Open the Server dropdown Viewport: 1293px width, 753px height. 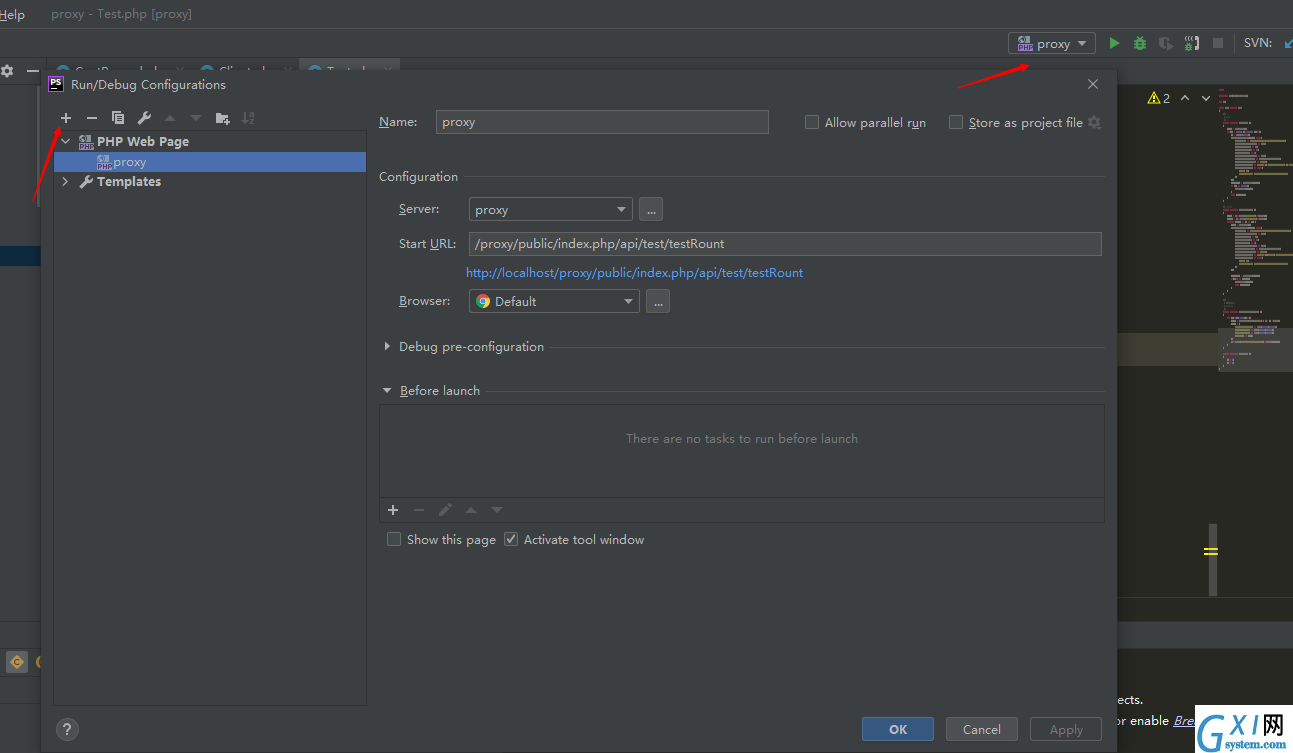click(550, 209)
